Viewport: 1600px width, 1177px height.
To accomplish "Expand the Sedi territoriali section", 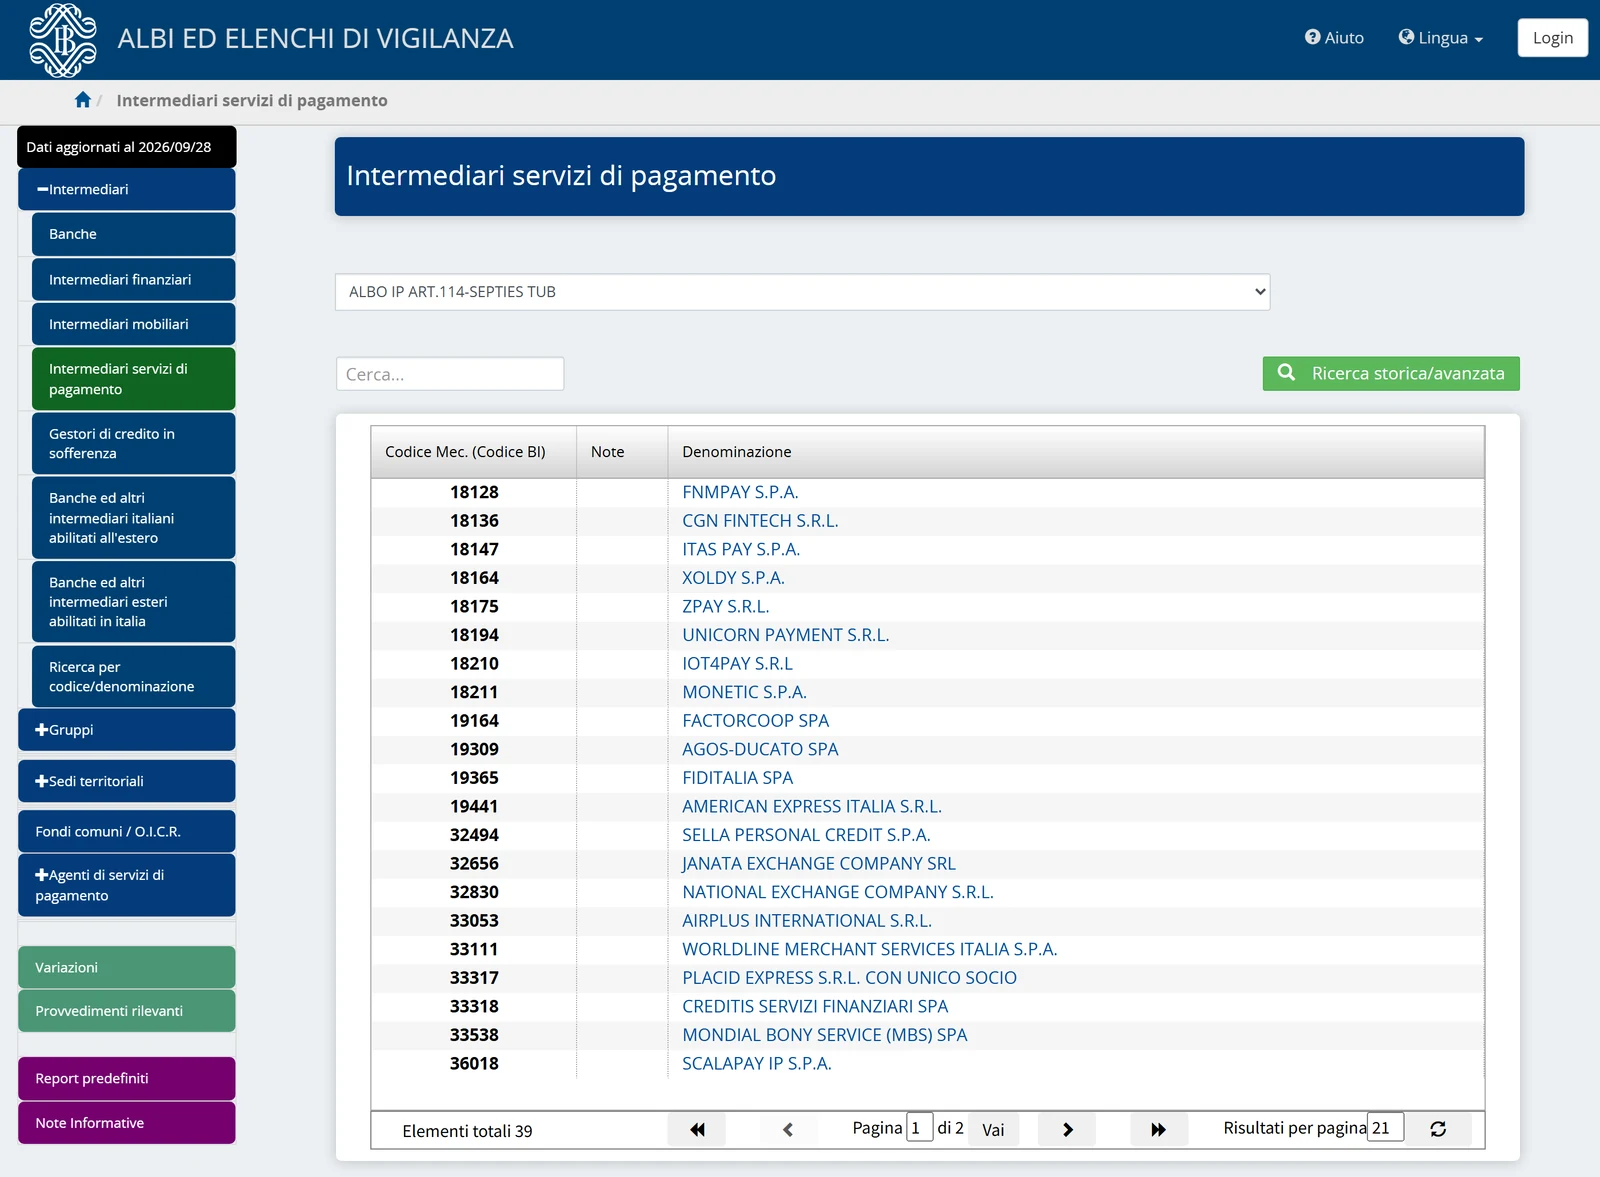I will [127, 781].
